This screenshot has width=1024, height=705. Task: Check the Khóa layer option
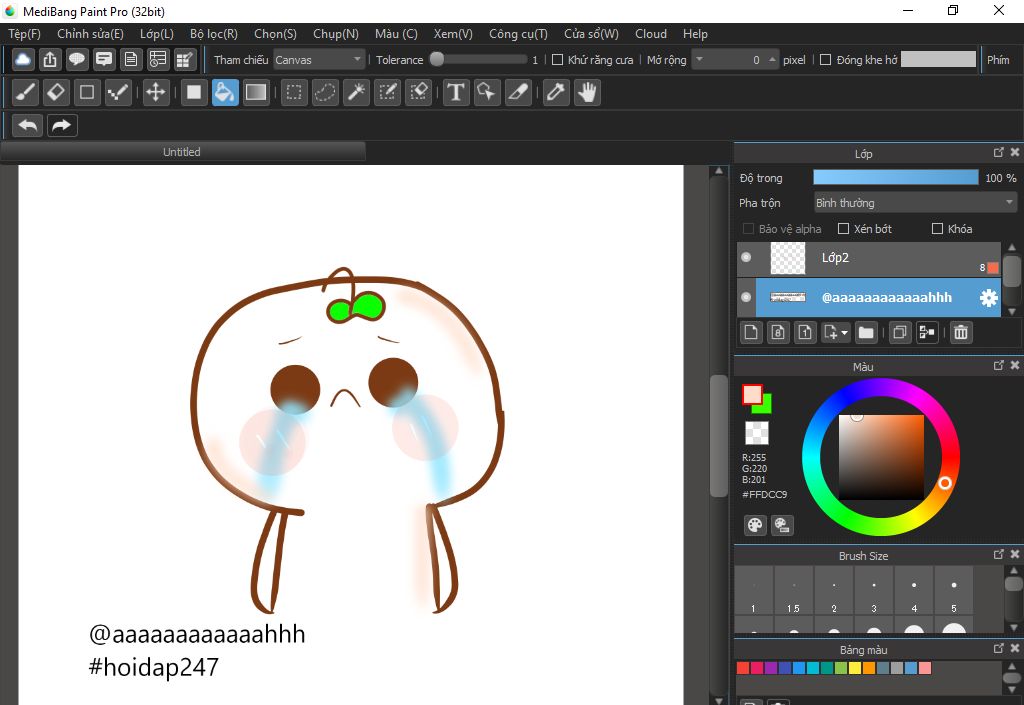937,228
